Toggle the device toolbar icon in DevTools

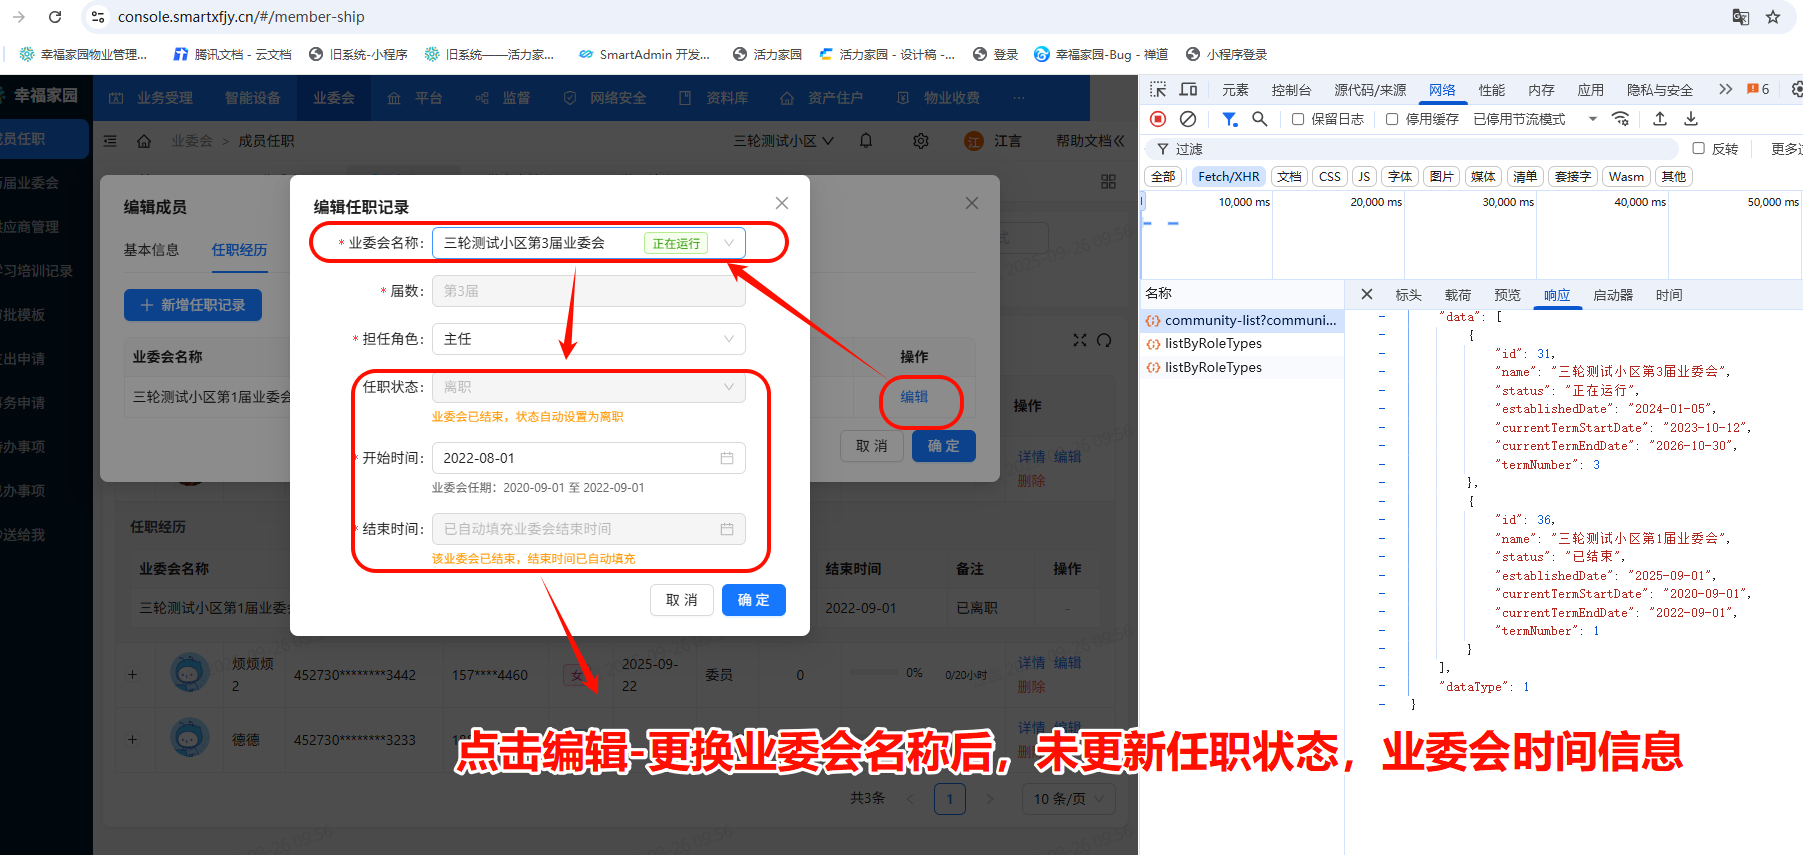point(1188,89)
